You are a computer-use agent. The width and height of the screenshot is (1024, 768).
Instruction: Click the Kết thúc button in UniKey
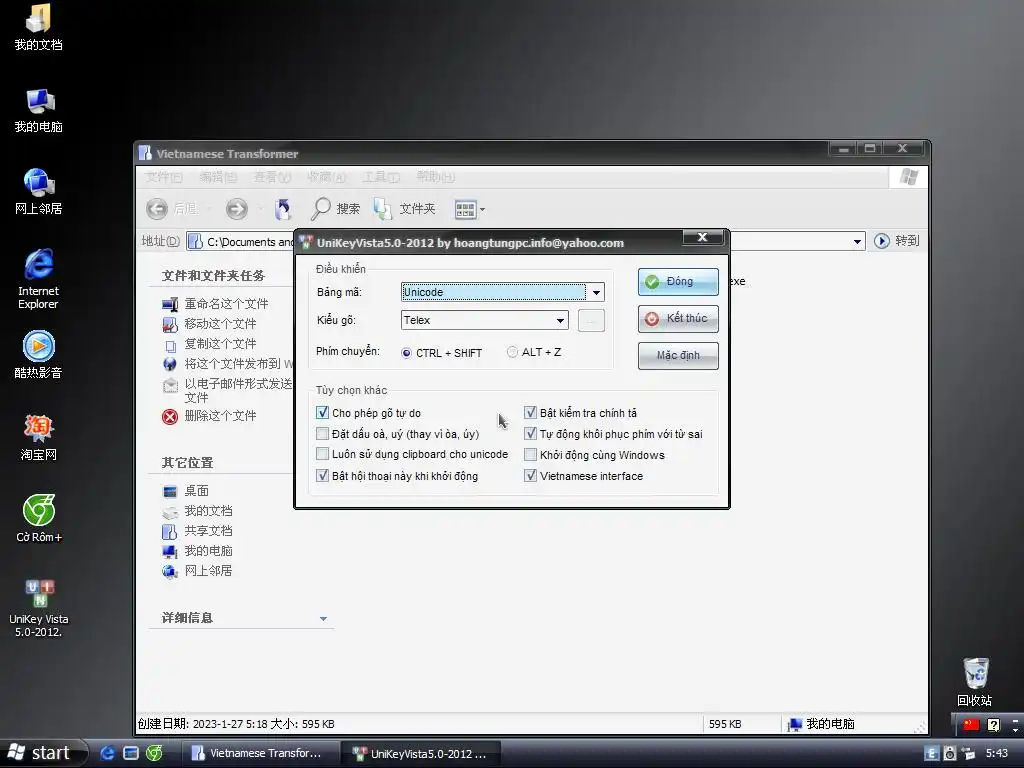coord(678,319)
